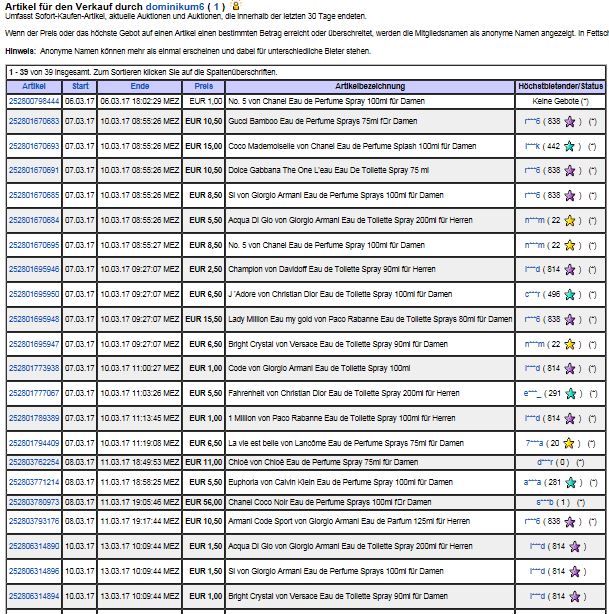Click the yellow star in La vie est belle row
The height and width of the screenshot is (614, 609).
click(x=569, y=443)
